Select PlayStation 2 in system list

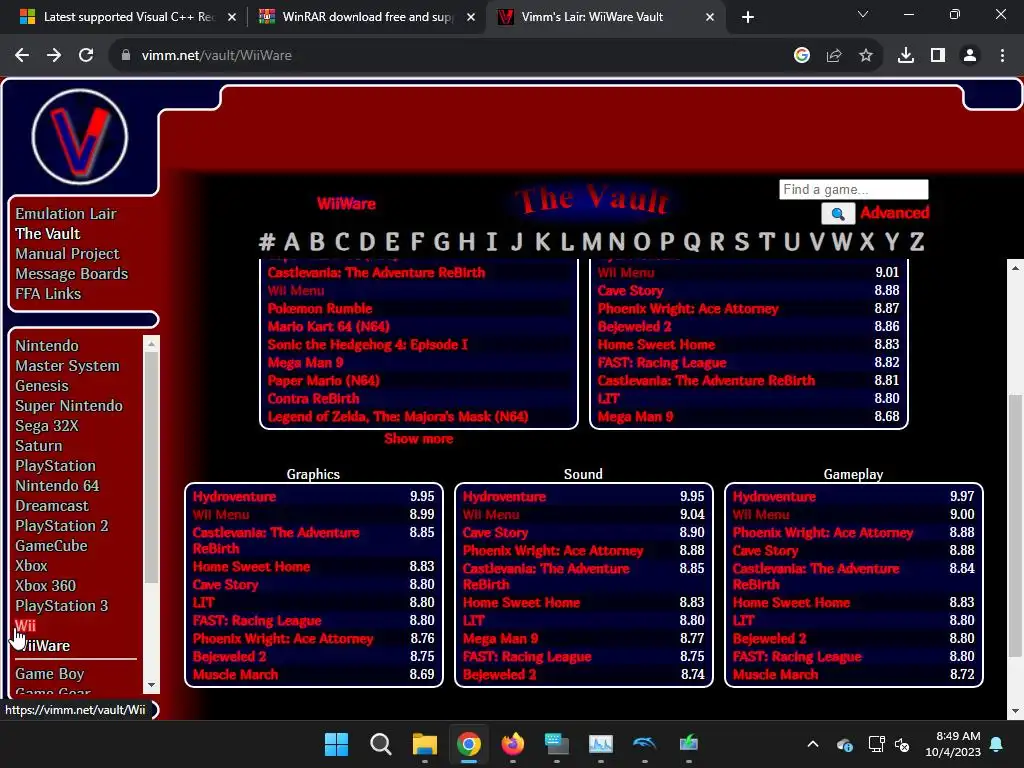[x=62, y=526]
